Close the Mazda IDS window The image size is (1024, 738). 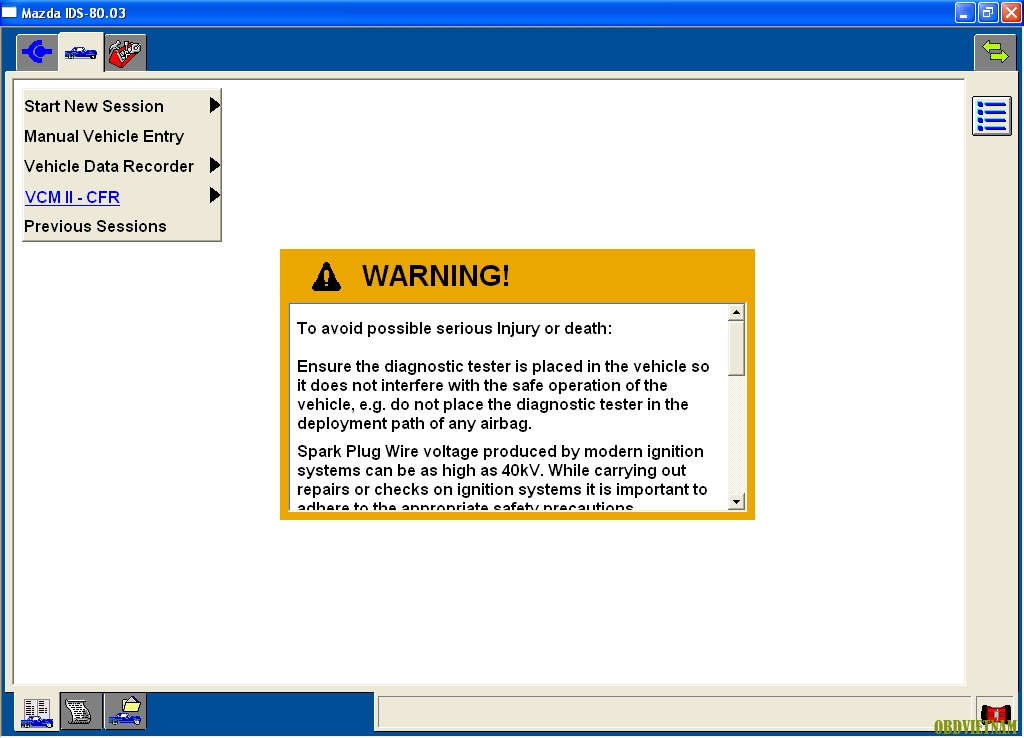(1011, 12)
